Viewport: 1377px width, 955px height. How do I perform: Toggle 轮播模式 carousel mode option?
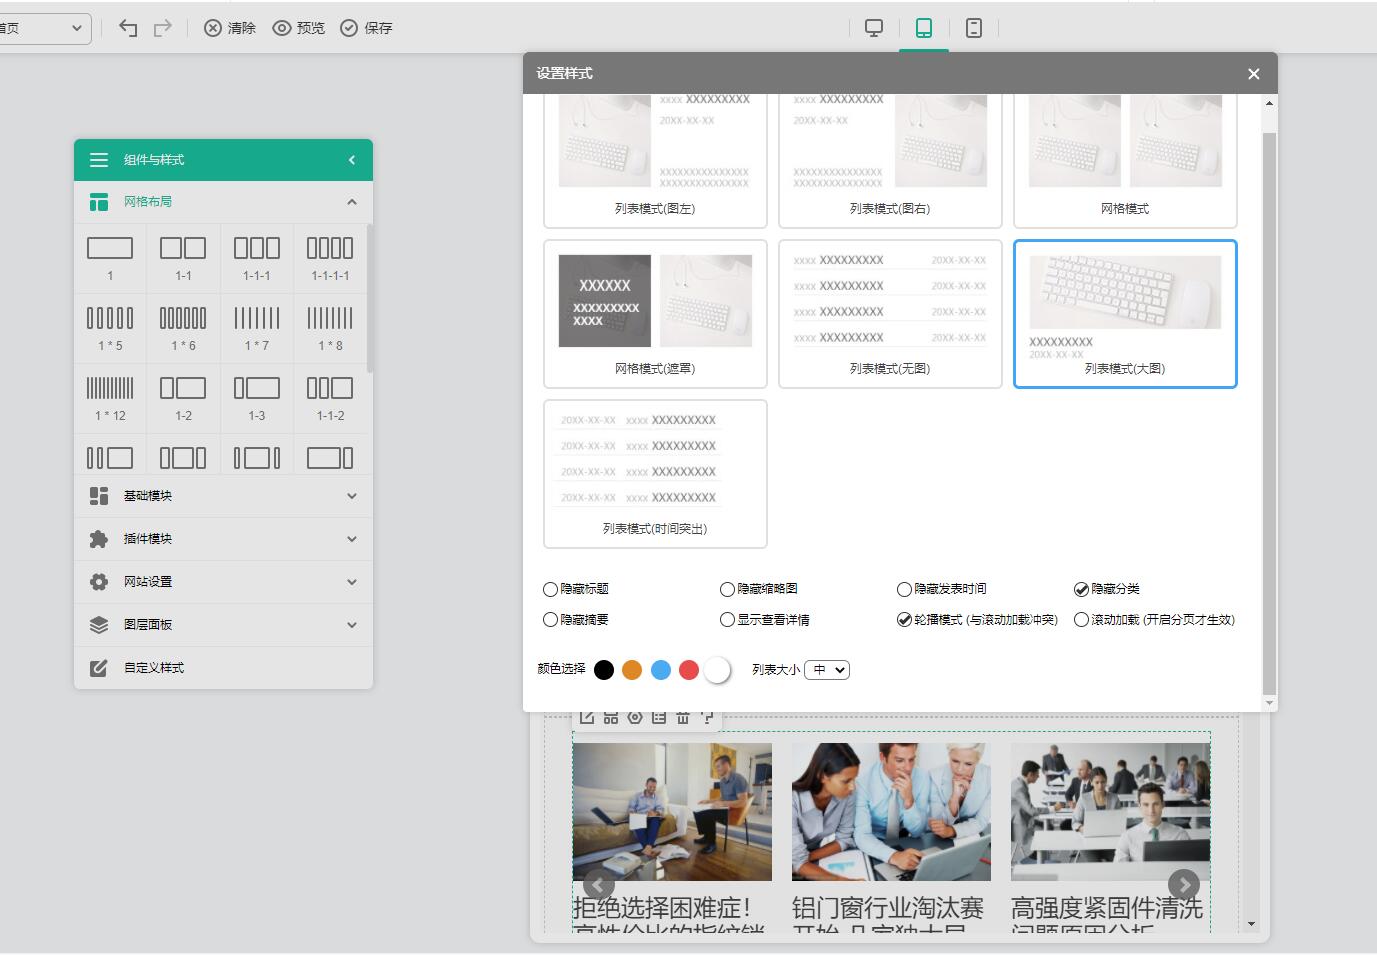click(x=904, y=620)
